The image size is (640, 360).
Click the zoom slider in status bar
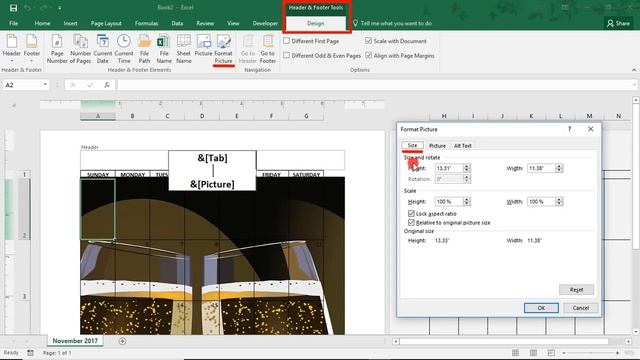click(591, 353)
